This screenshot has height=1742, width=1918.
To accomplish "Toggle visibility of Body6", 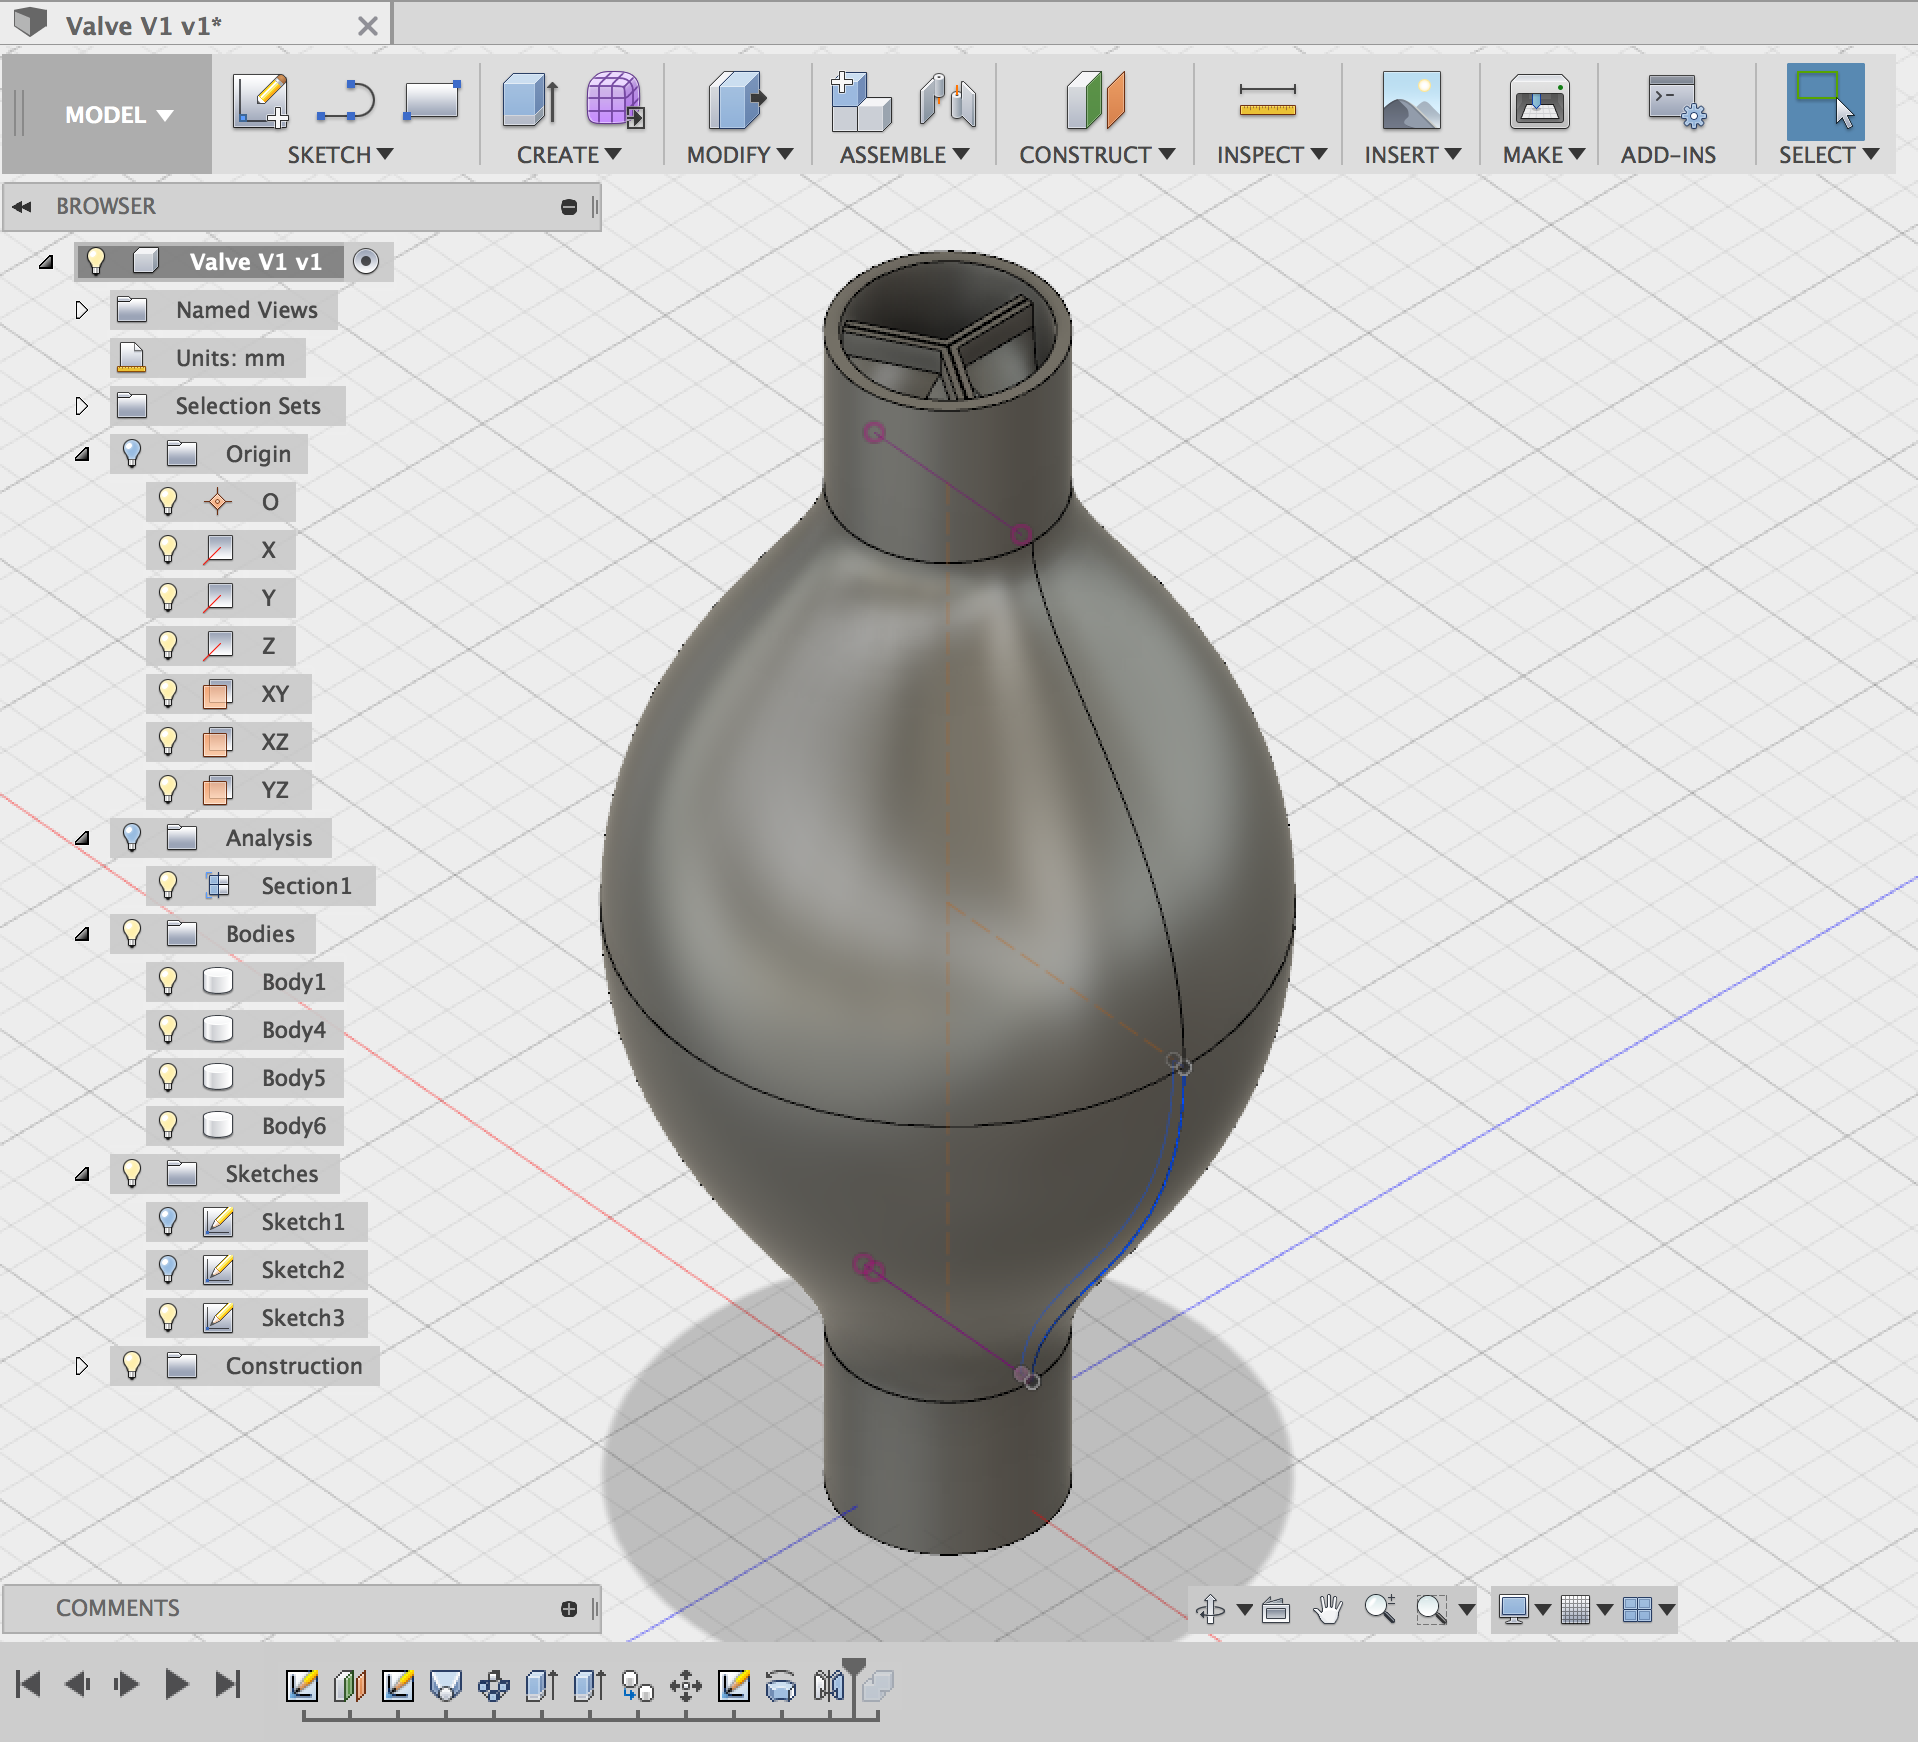I will point(168,1126).
